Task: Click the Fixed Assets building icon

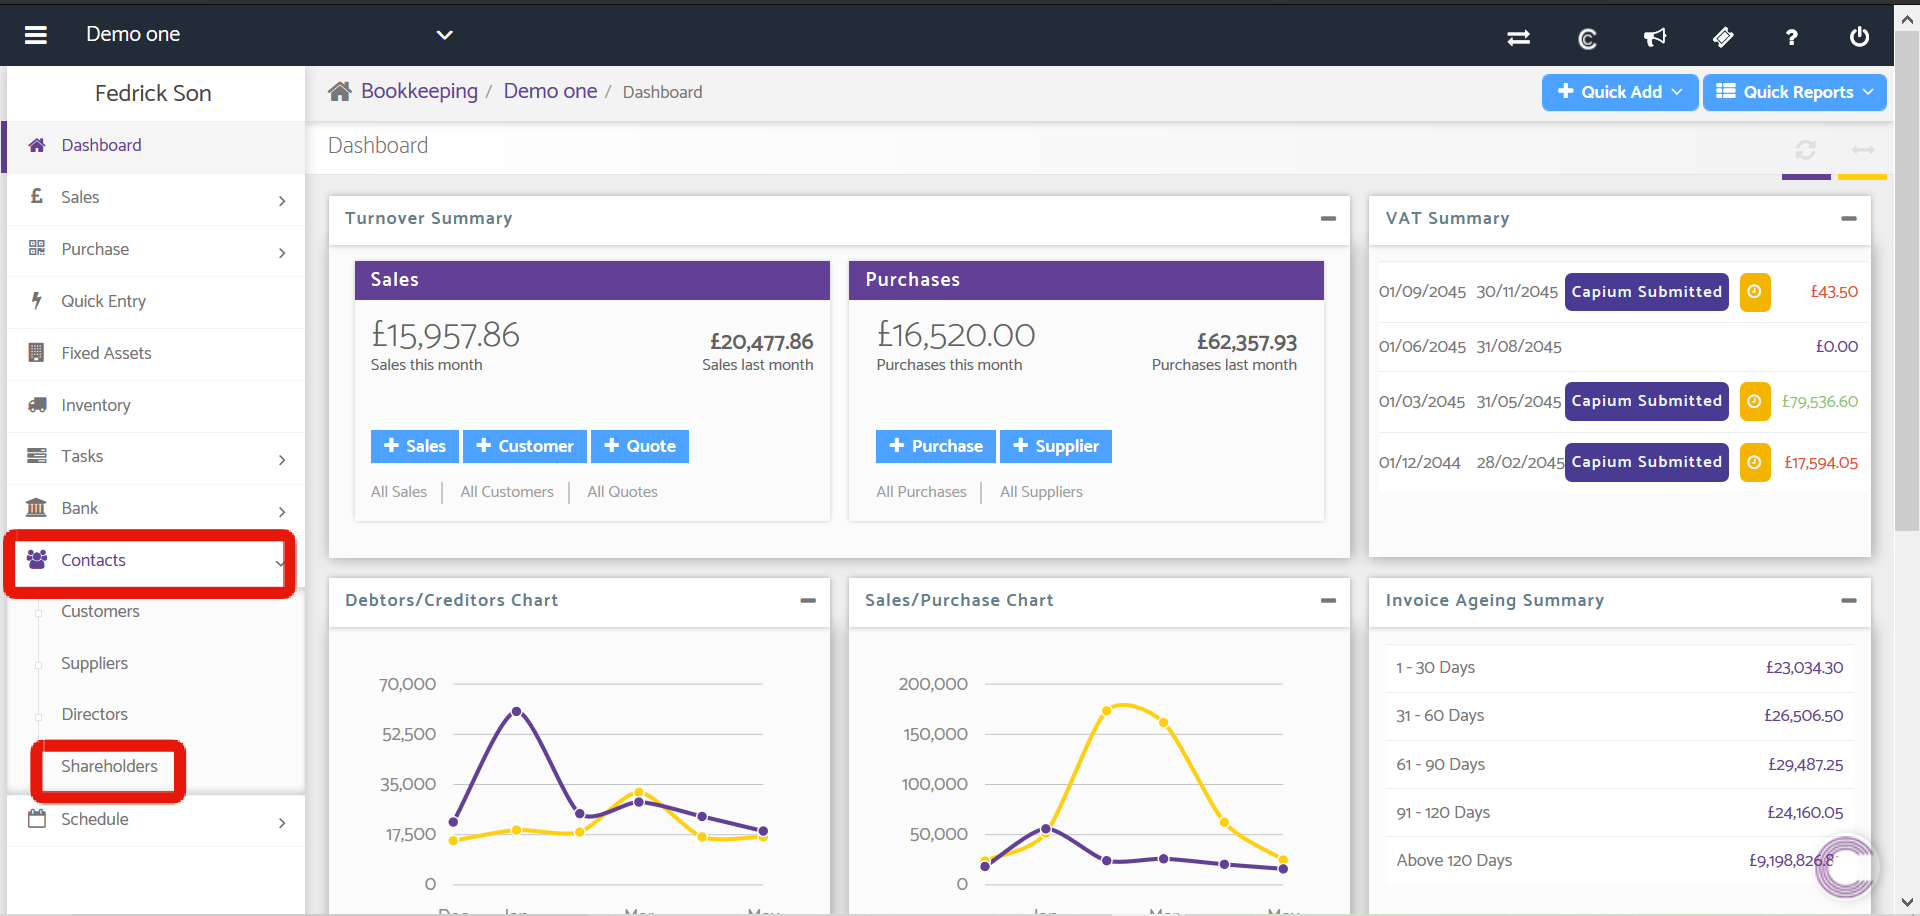Action: tap(37, 352)
